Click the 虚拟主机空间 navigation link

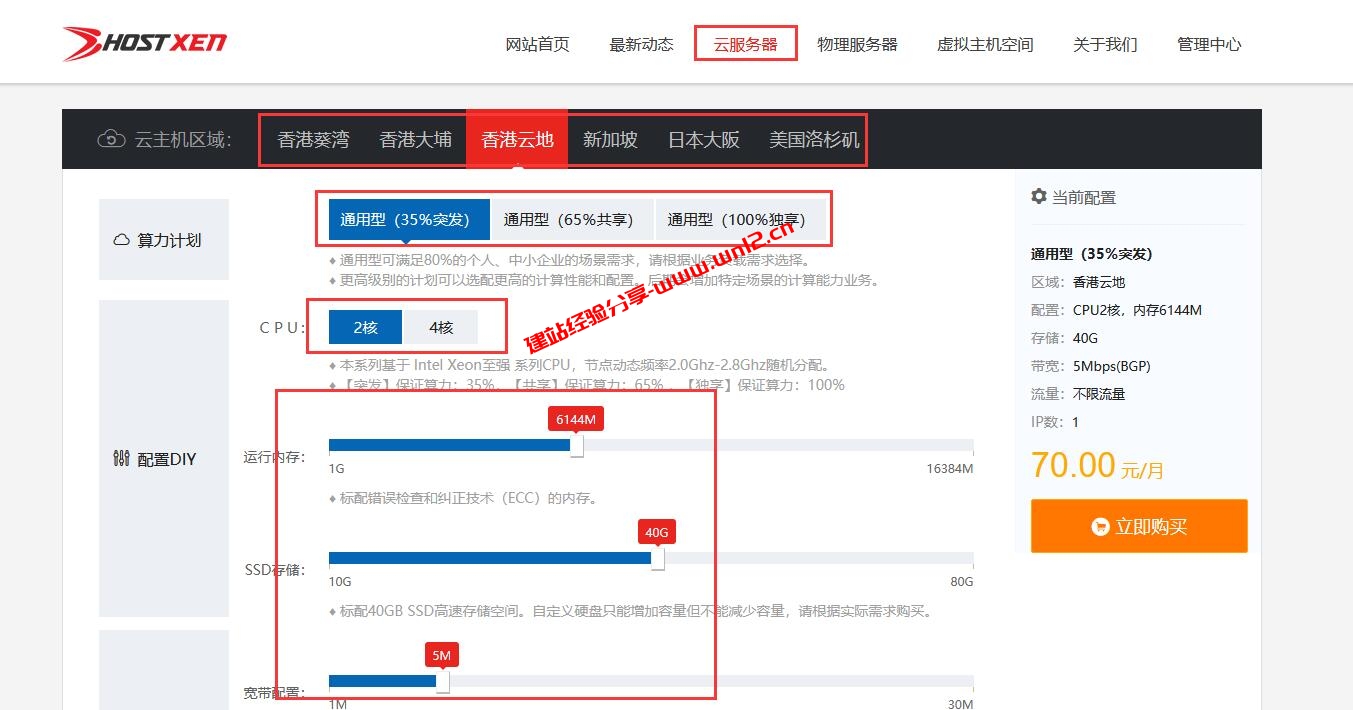985,44
